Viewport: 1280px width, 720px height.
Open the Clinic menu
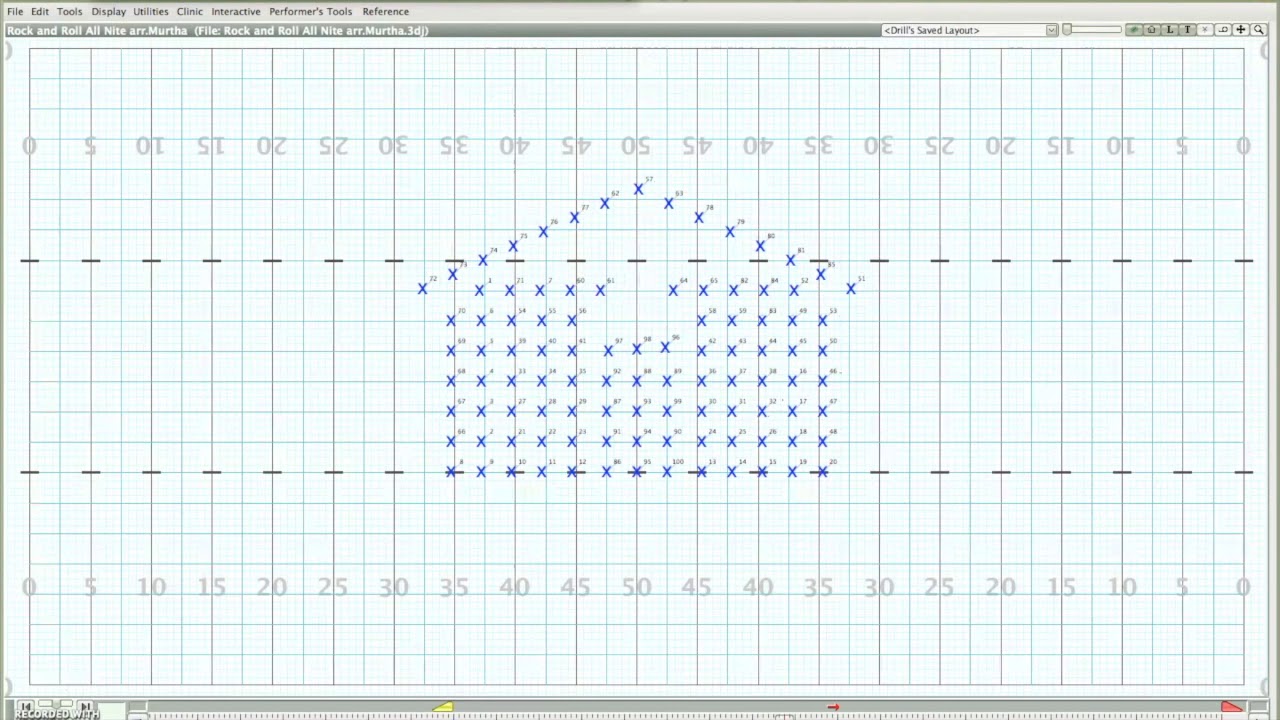click(190, 11)
